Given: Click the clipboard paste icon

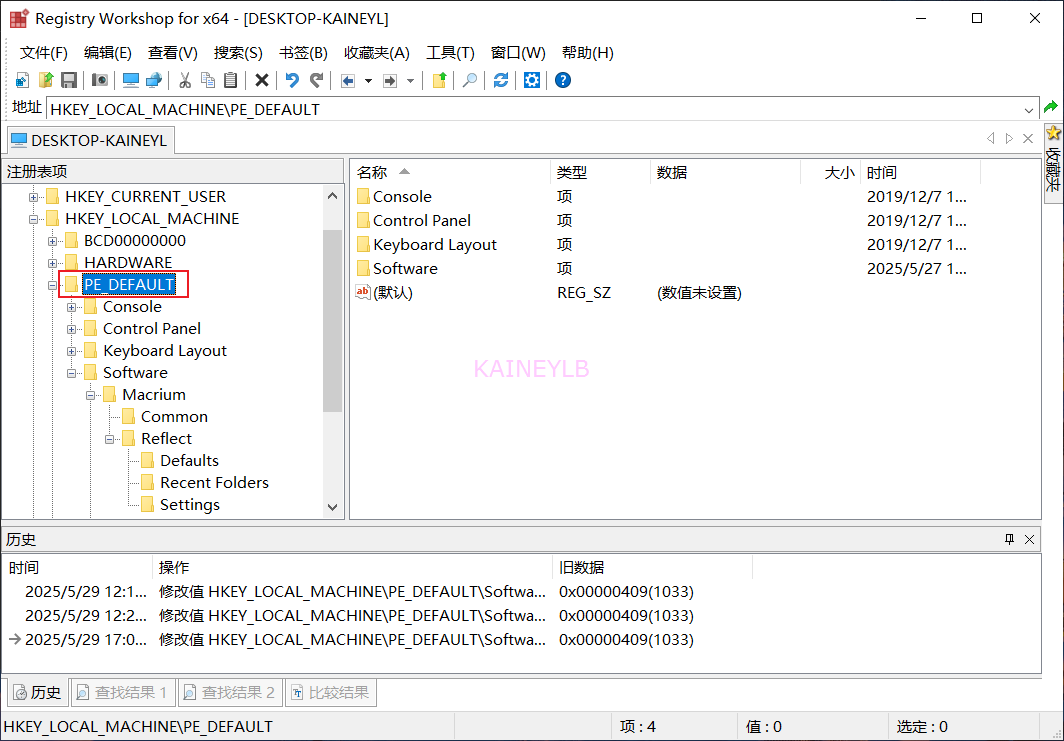Looking at the screenshot, I should (231, 80).
